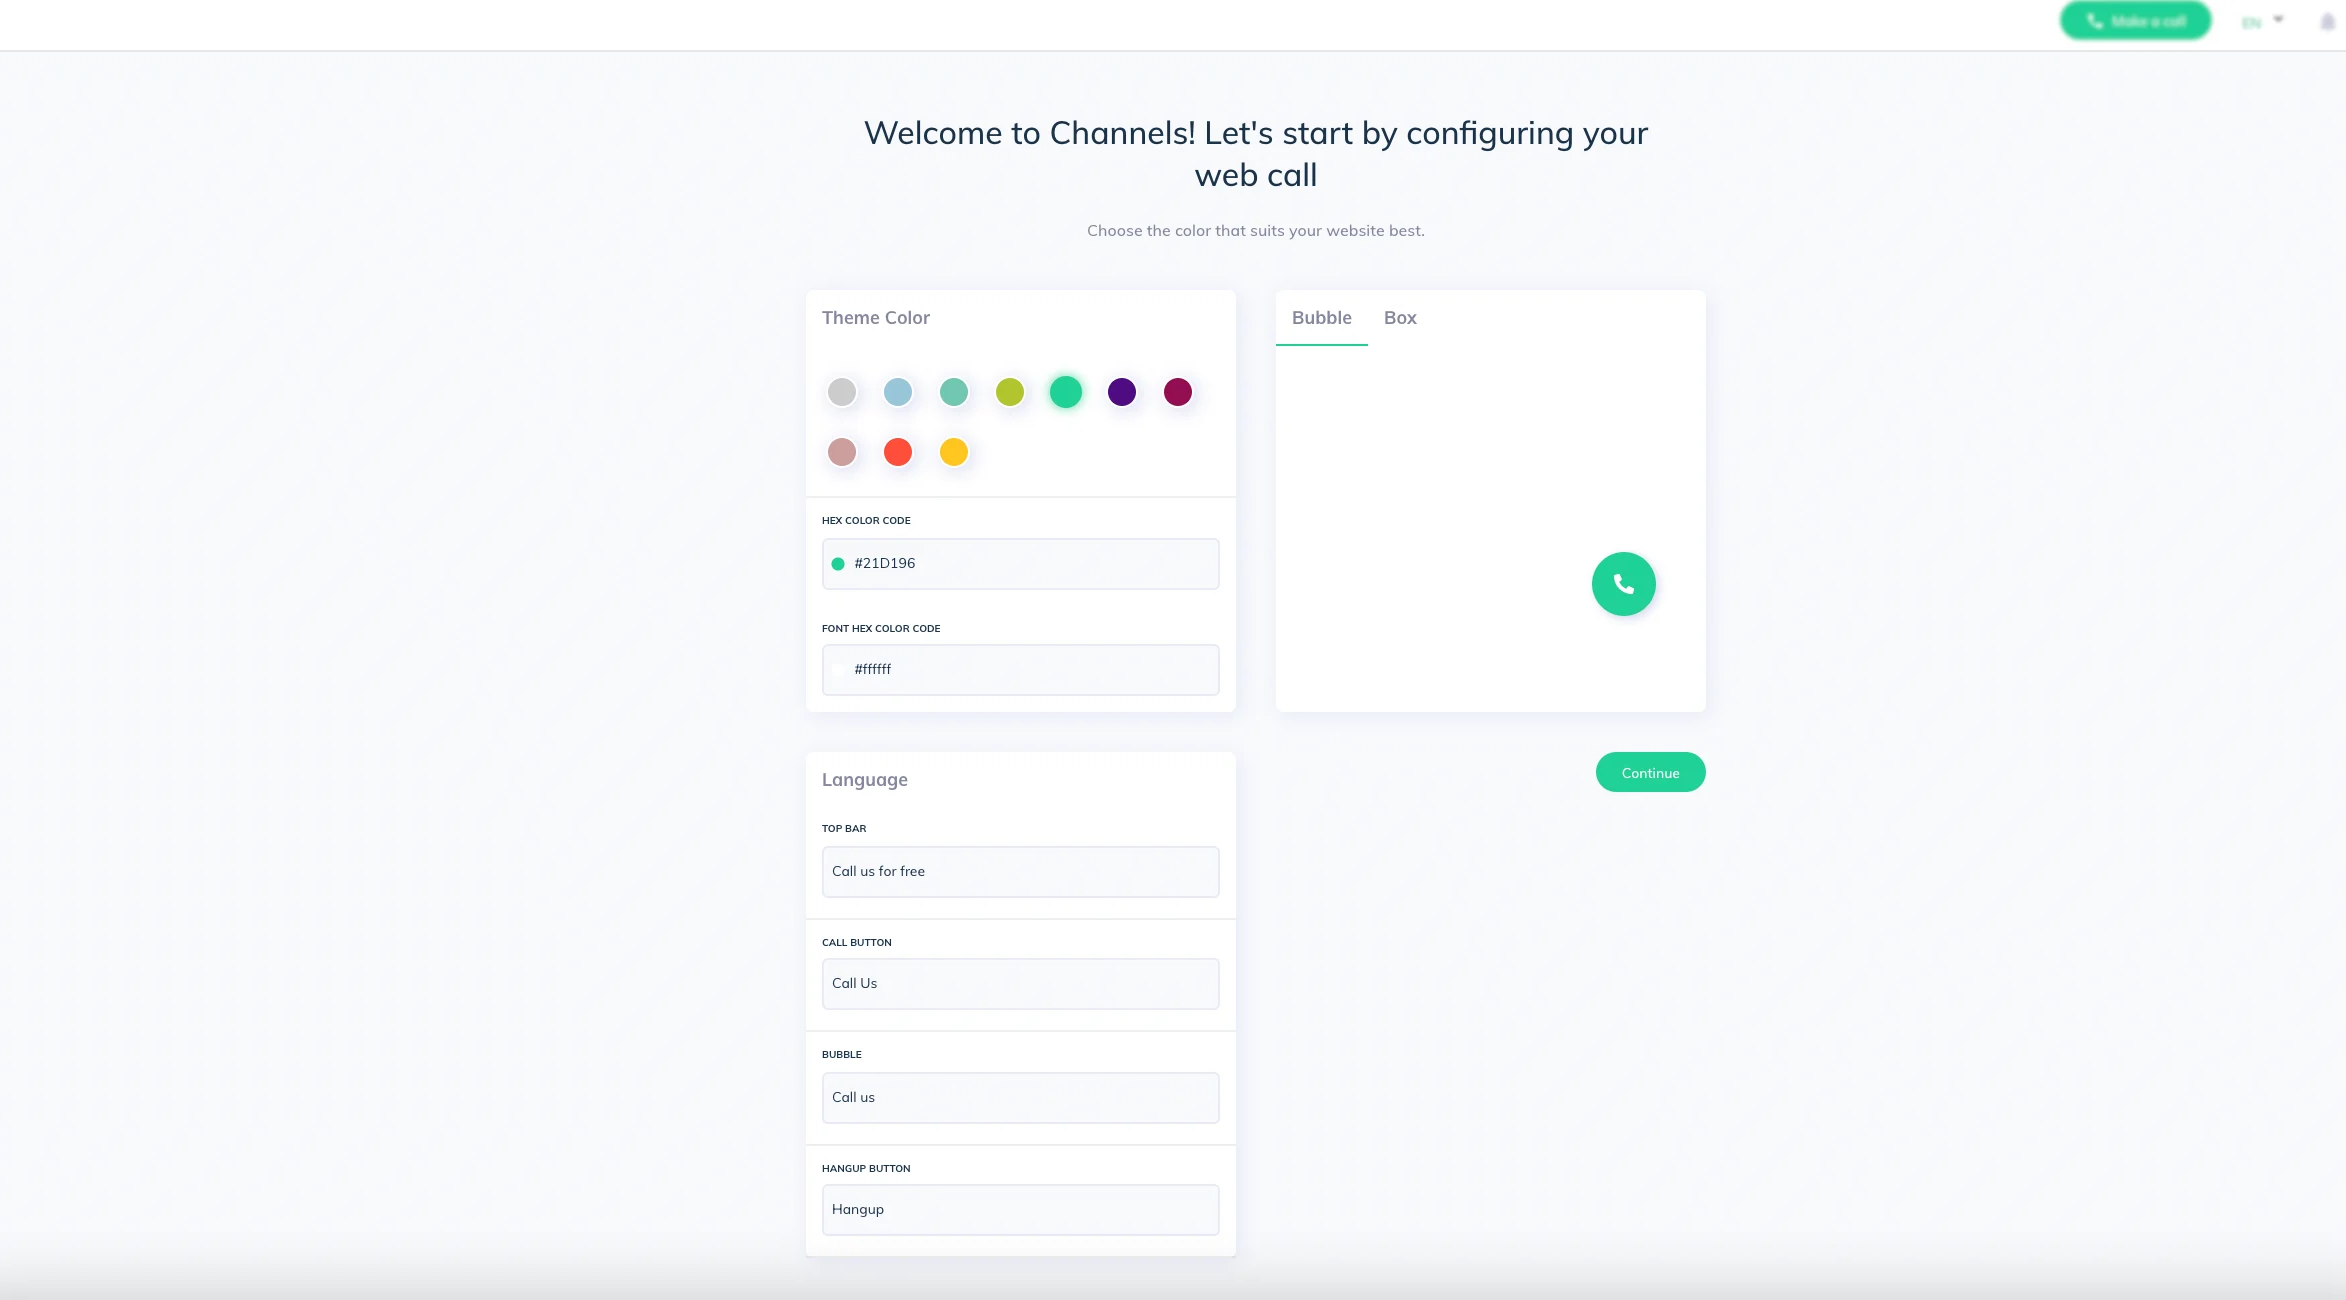Focus the Top Bar text field
This screenshot has width=2346, height=1300.
1020,872
